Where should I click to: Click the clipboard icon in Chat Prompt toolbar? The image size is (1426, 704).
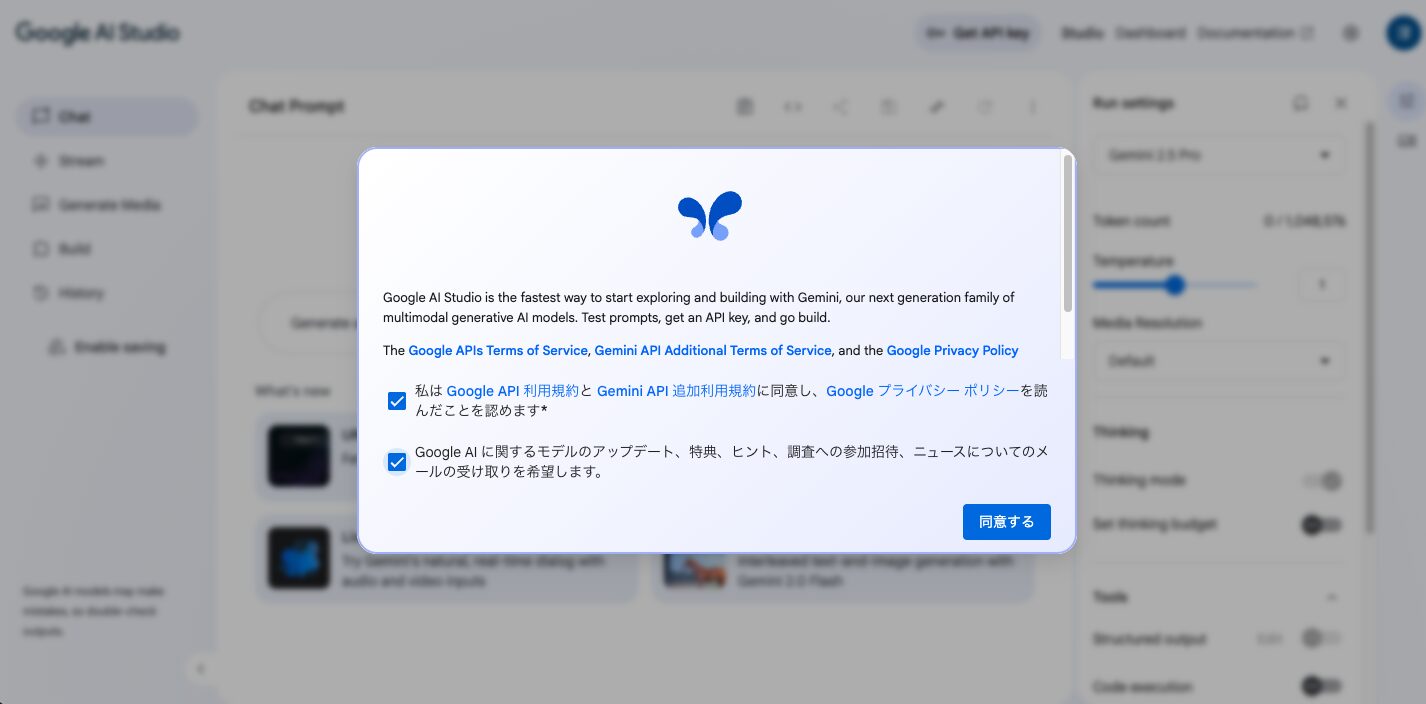744,106
